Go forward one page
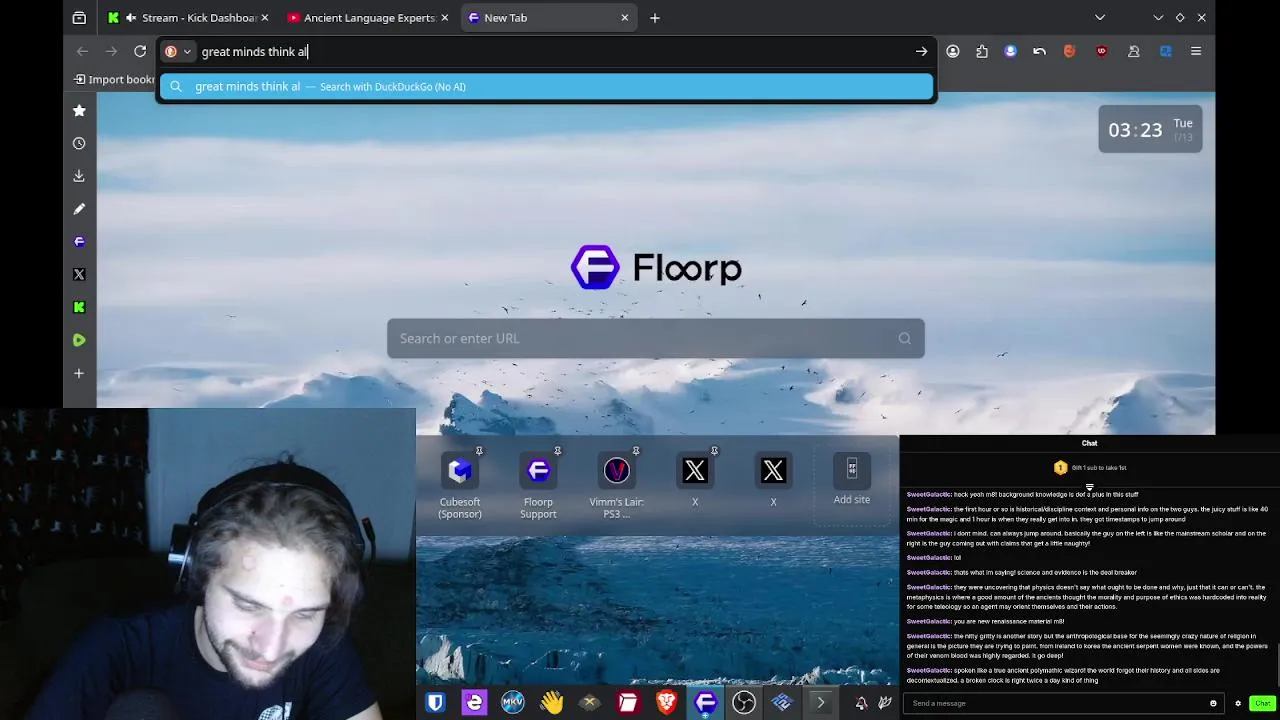Screen dimensions: 1280x720 point(111,51)
